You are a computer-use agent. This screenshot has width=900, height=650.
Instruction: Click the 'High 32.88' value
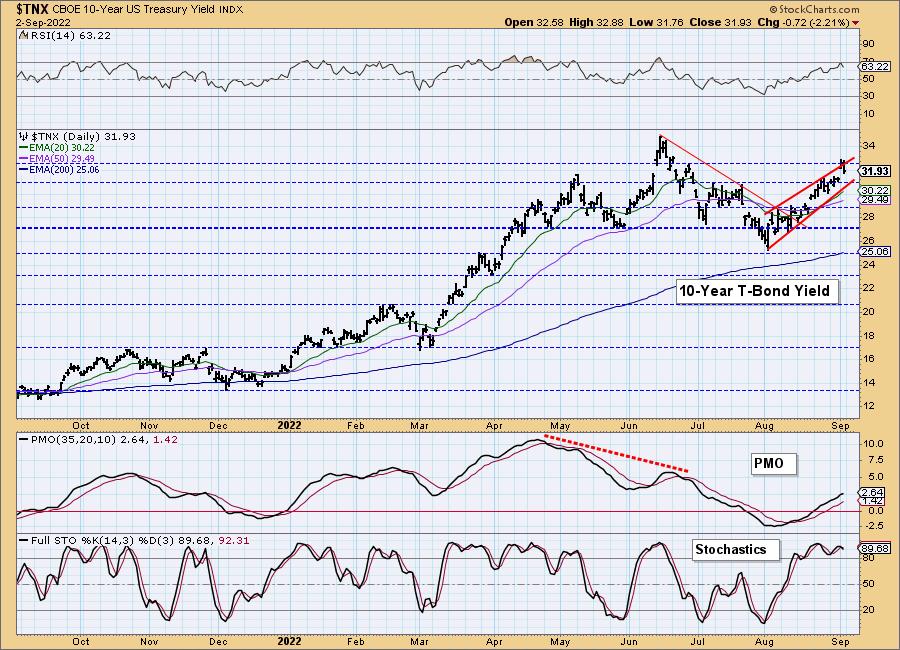coord(596,22)
